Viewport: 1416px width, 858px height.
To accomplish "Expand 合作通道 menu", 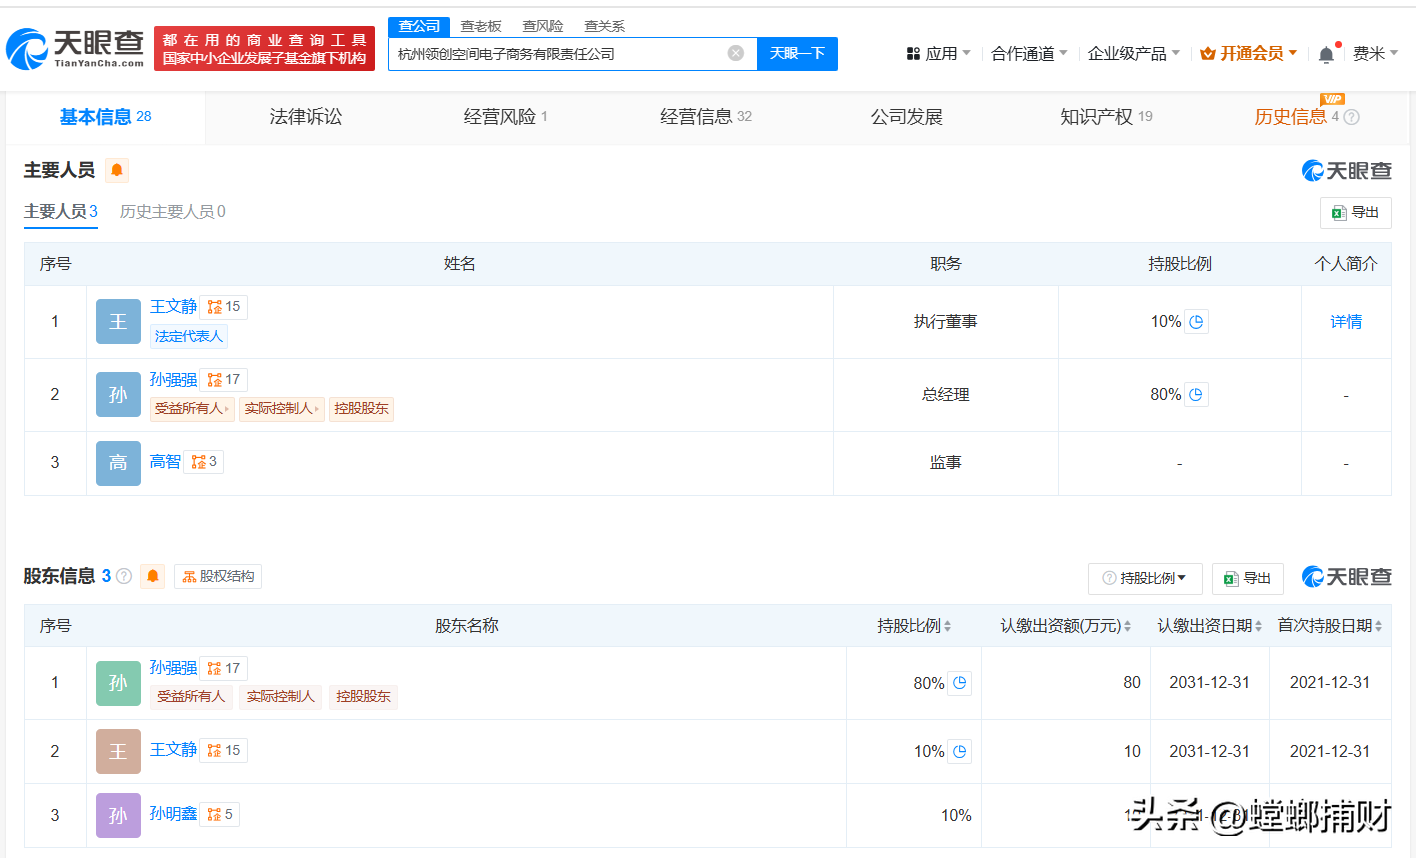I will 1029,54.
